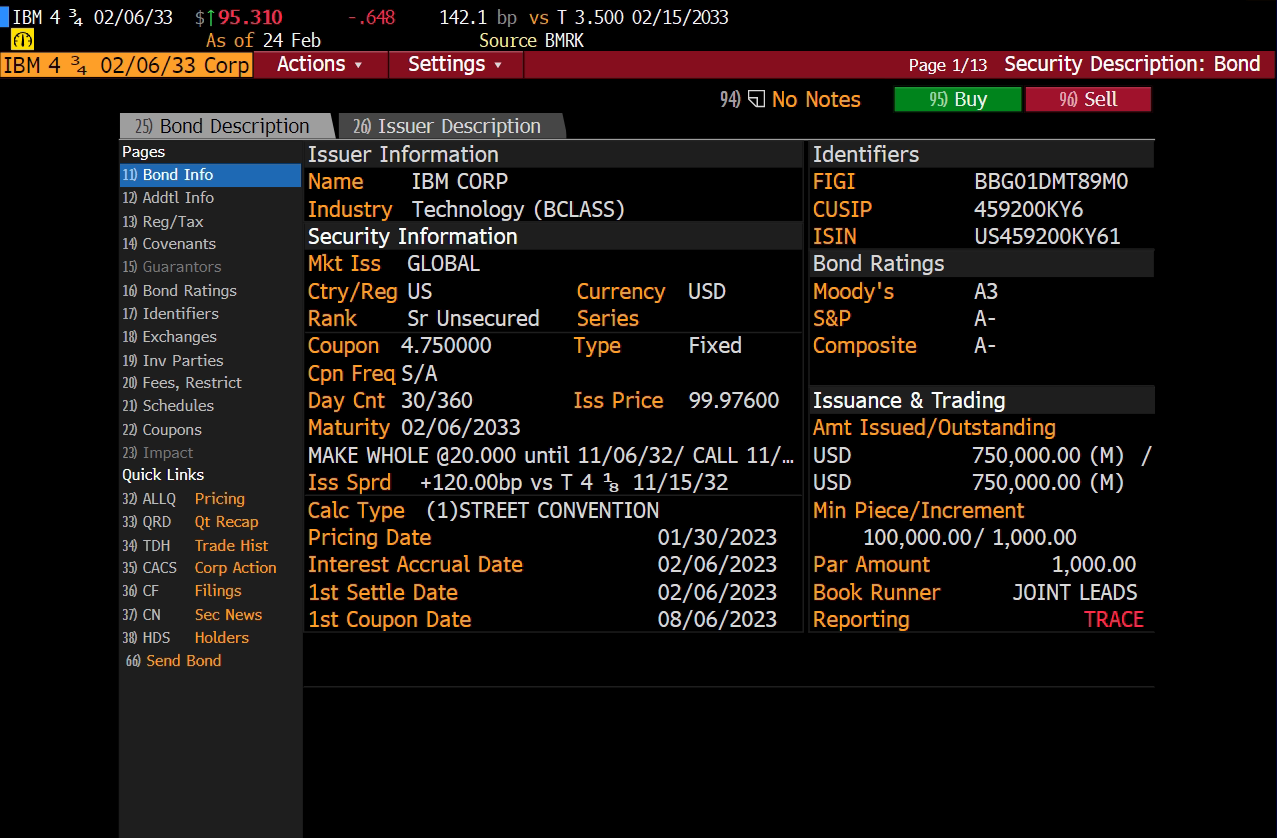This screenshot has height=838, width=1277.
Task: Click the Min Piece value 100,000.00/ 1,000.00
Action: pyautogui.click(x=969, y=538)
